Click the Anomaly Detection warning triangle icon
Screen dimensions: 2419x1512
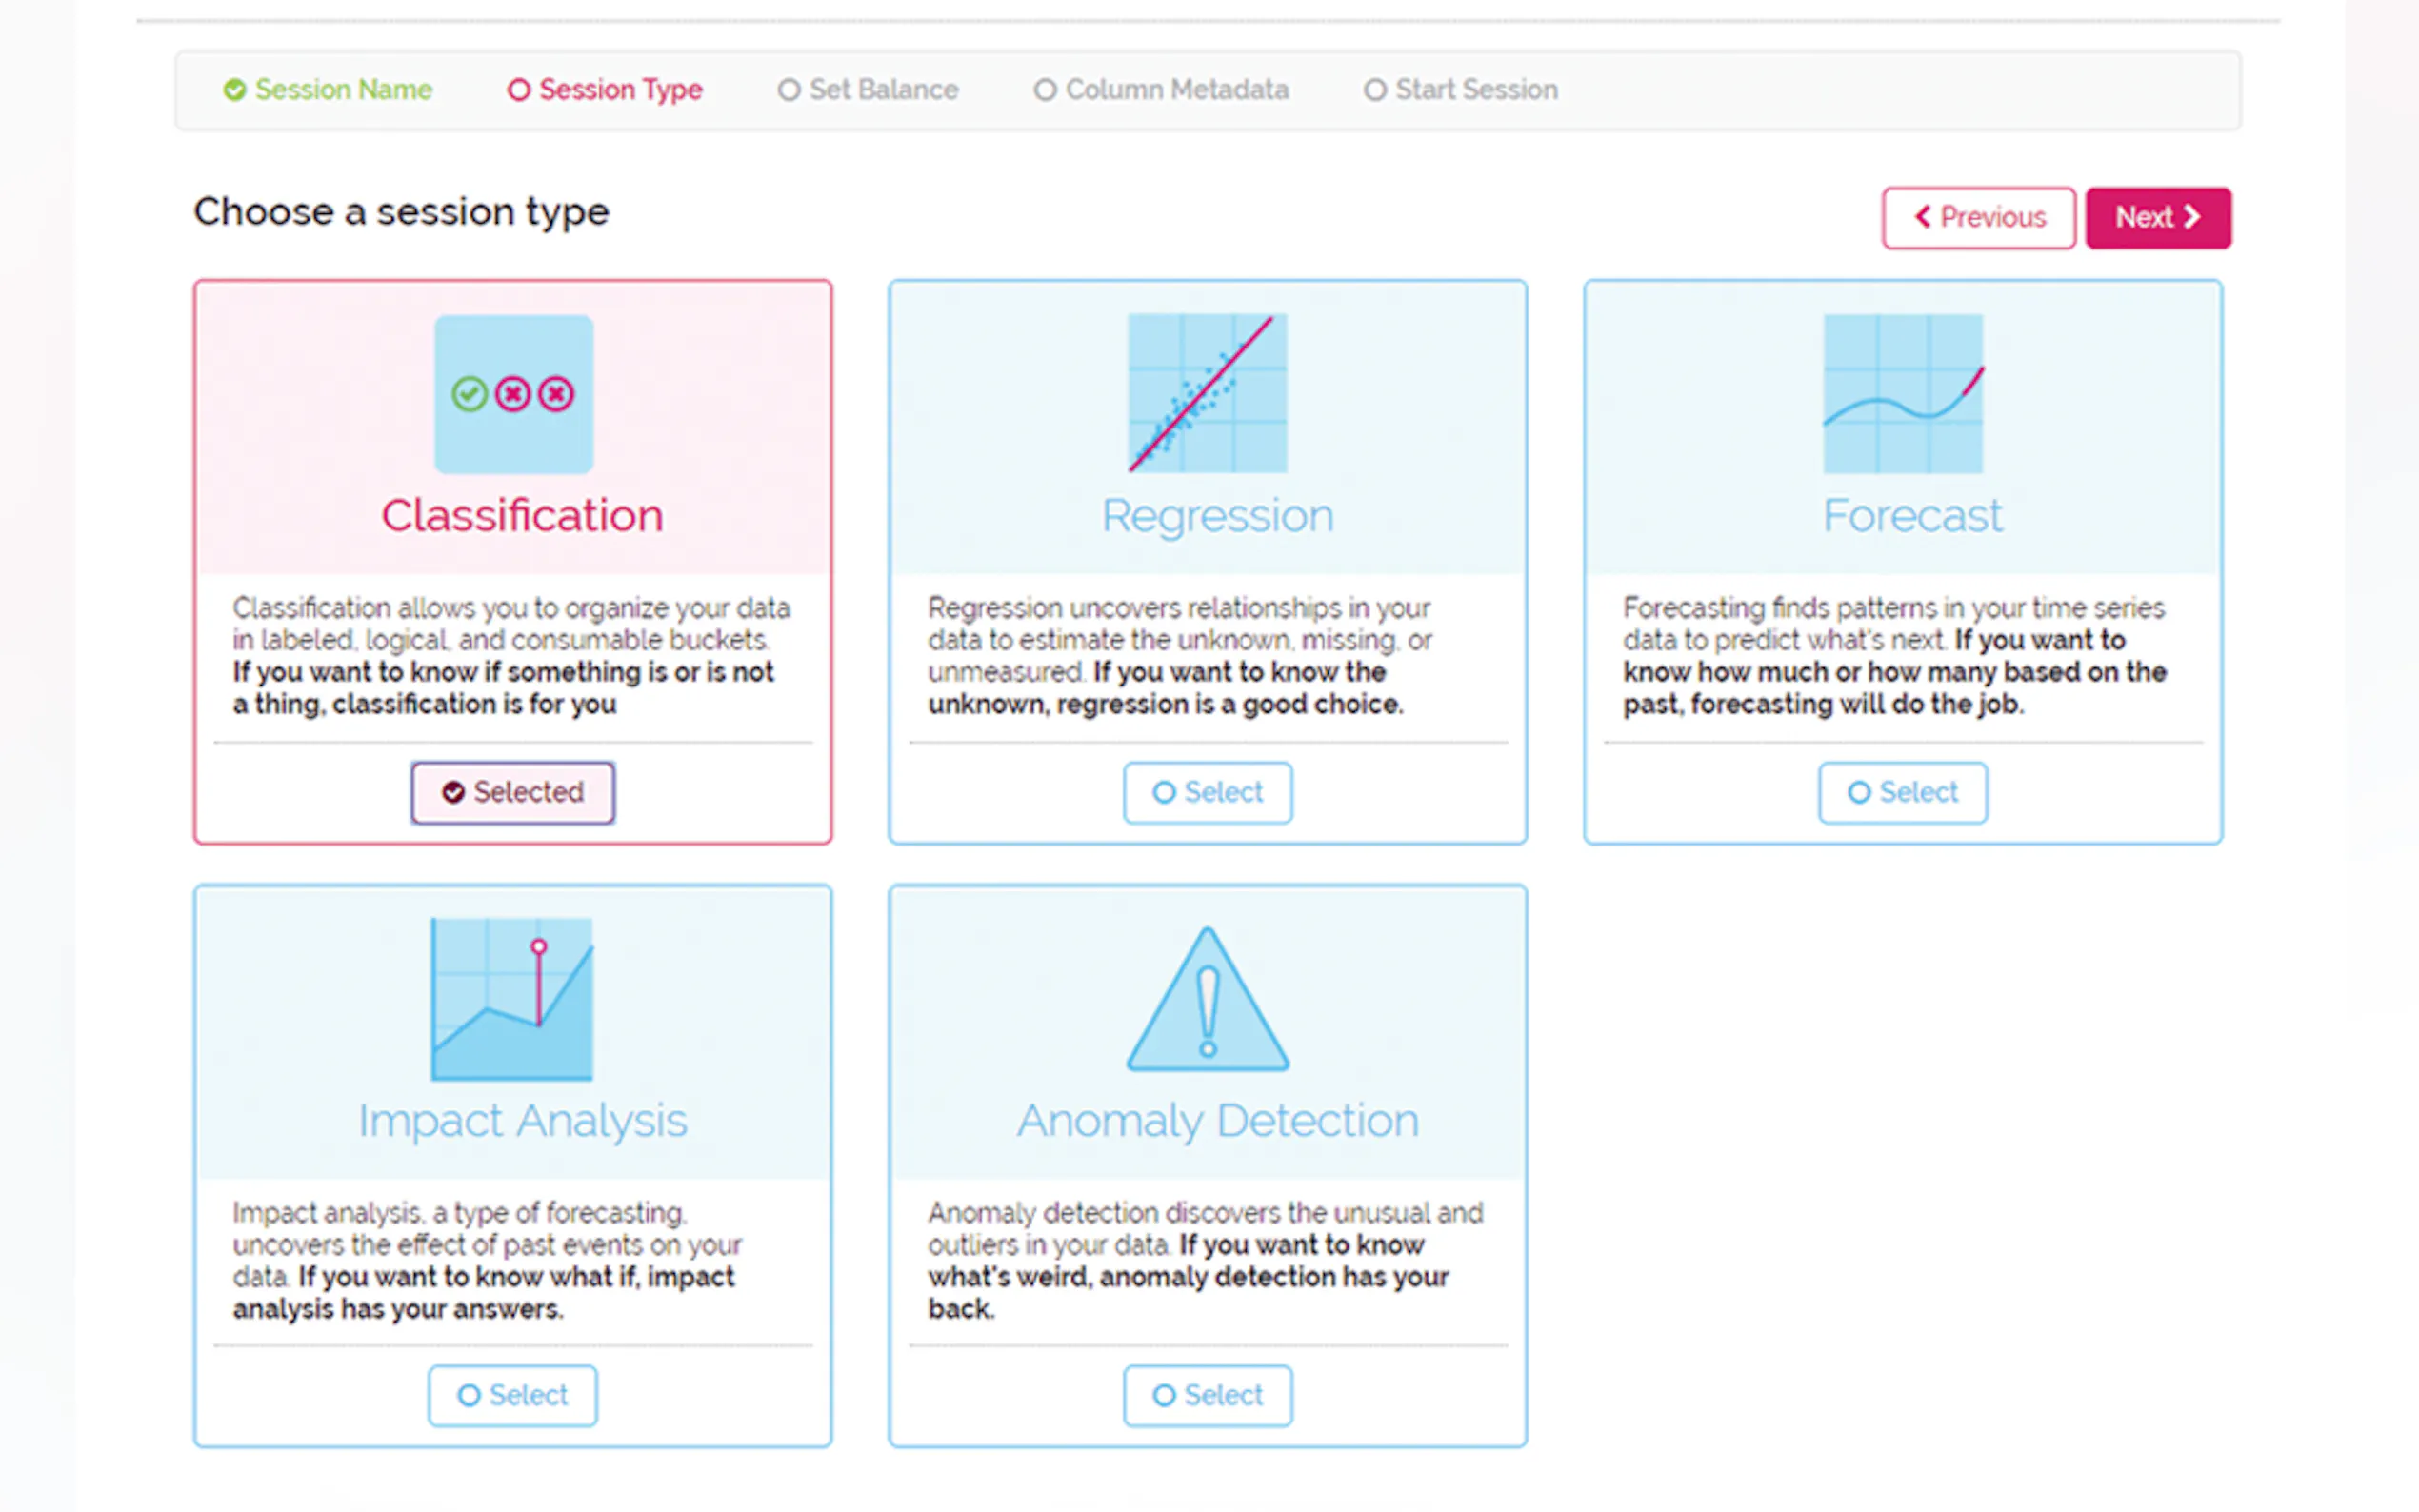pyautogui.click(x=1207, y=999)
